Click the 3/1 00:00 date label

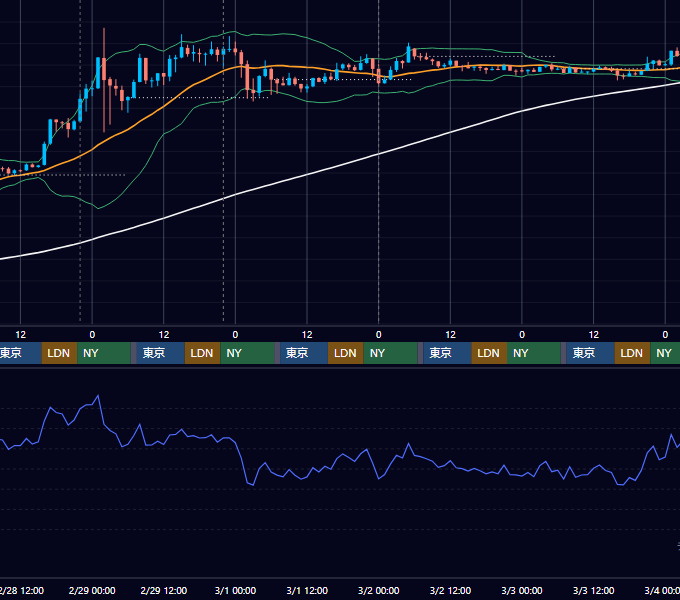click(235, 590)
